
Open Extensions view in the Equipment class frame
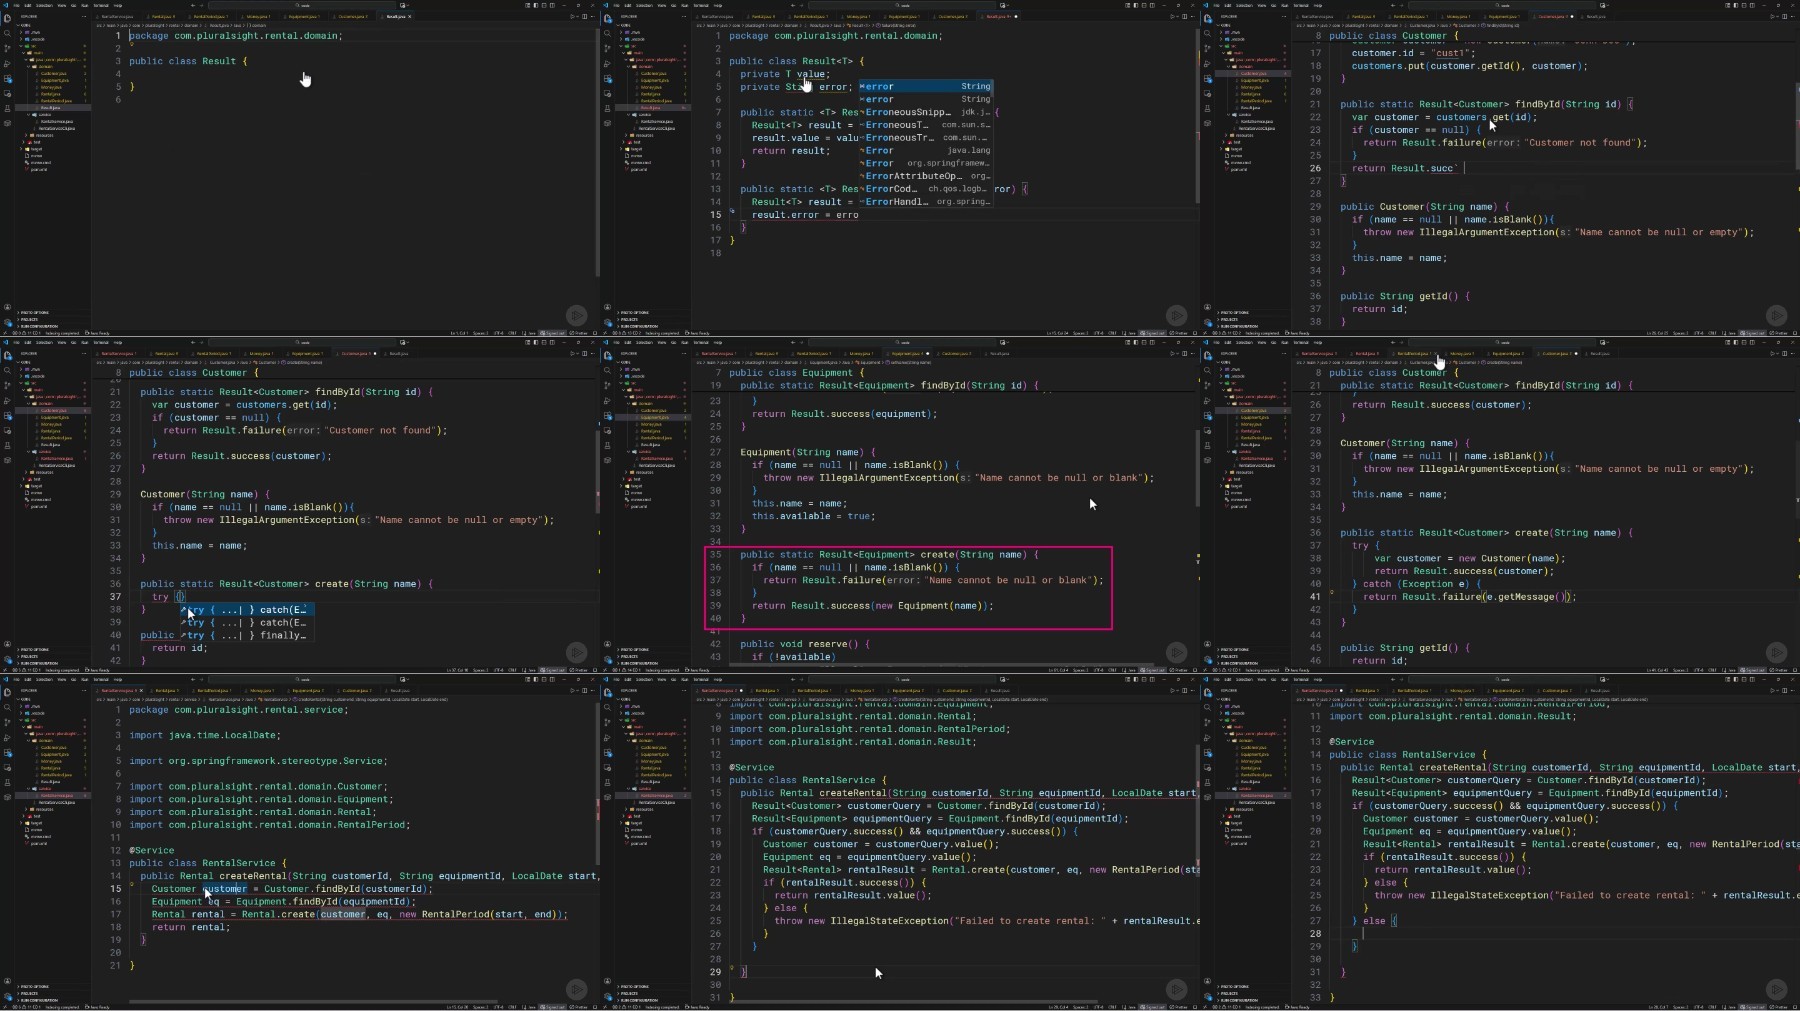(x=607, y=416)
